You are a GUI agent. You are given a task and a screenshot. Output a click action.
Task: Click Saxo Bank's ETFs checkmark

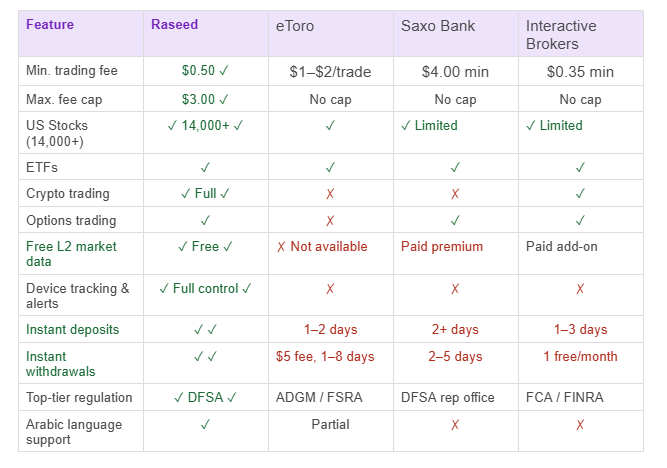tap(455, 167)
